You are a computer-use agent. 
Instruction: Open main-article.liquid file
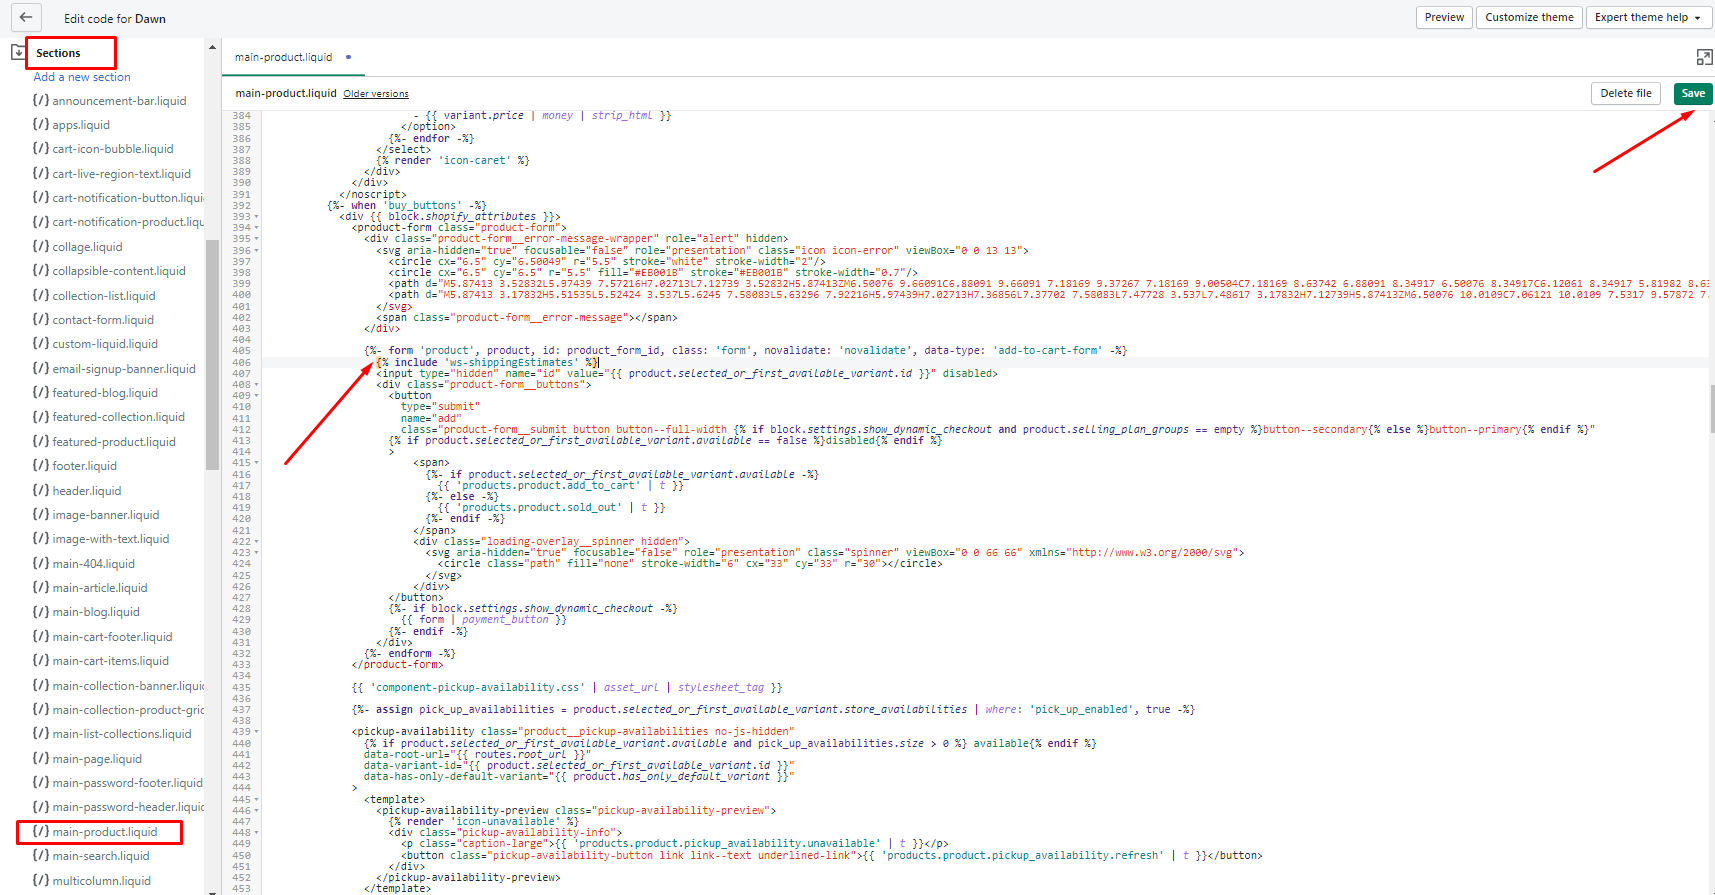100,588
